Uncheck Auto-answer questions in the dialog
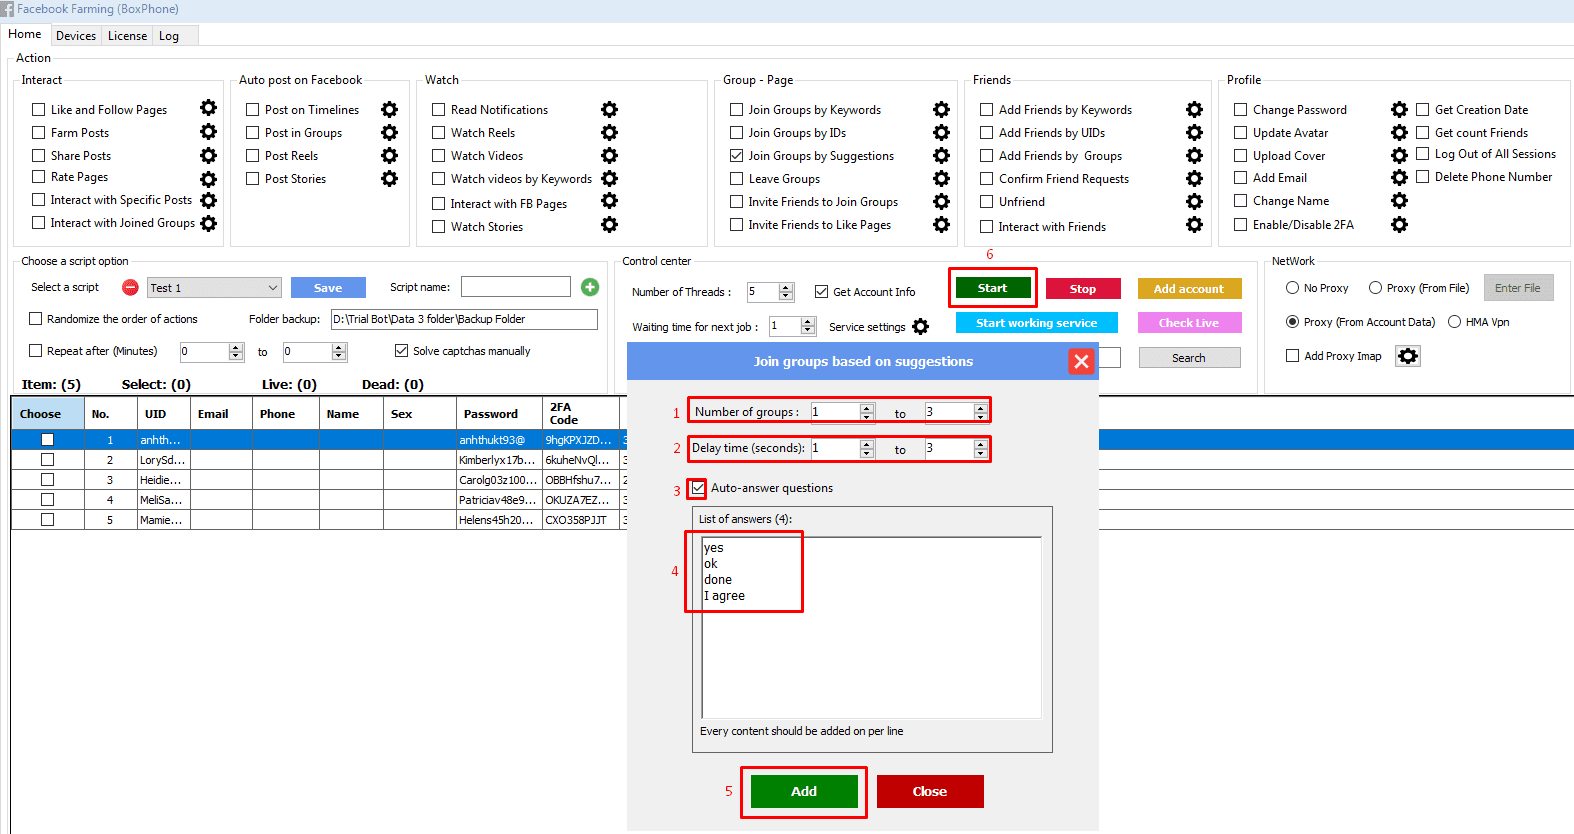The height and width of the screenshot is (834, 1574). 698,488
